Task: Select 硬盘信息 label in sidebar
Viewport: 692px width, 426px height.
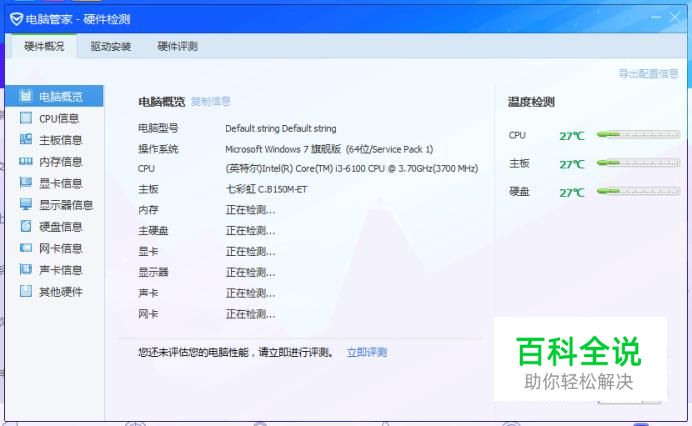Action: (x=61, y=226)
